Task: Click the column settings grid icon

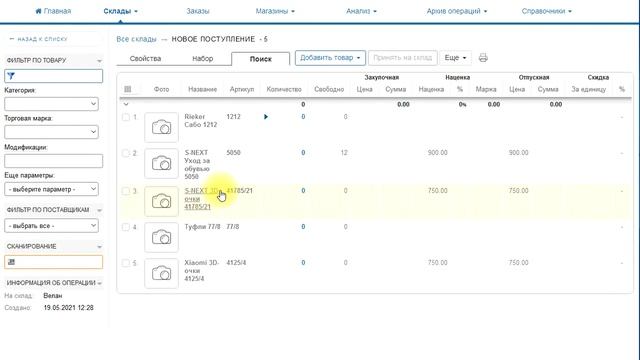Action: [127, 89]
